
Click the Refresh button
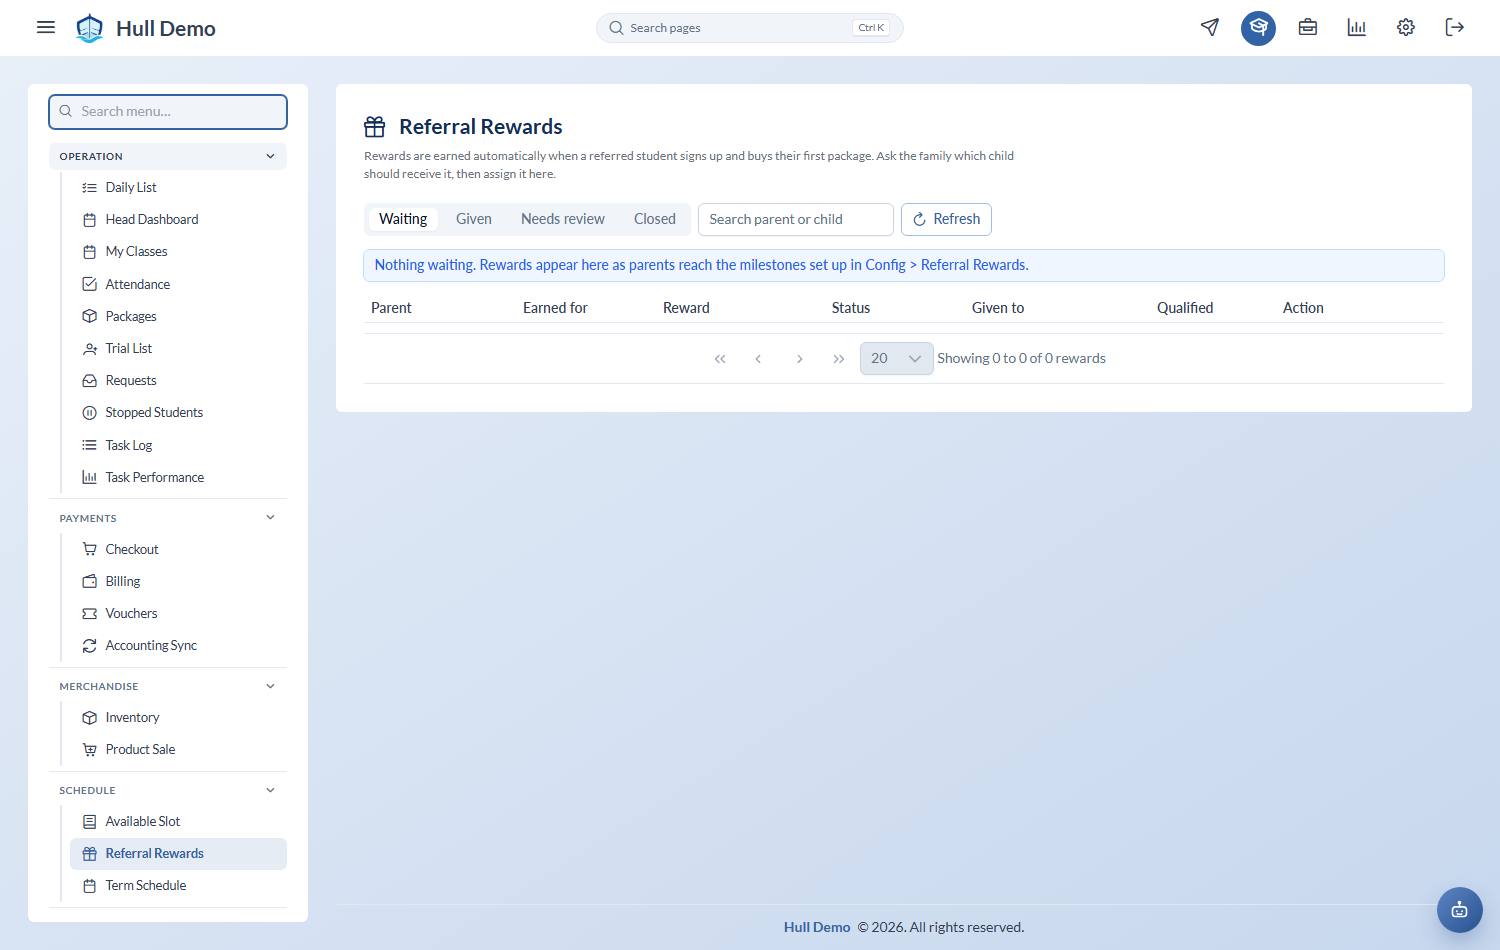(x=946, y=219)
